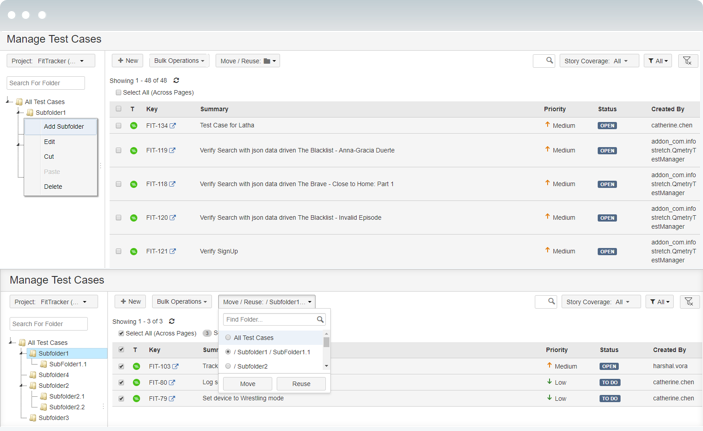This screenshot has height=431, width=703.
Task: Click the search magnifier in upper toolbar
Action: (x=549, y=60)
